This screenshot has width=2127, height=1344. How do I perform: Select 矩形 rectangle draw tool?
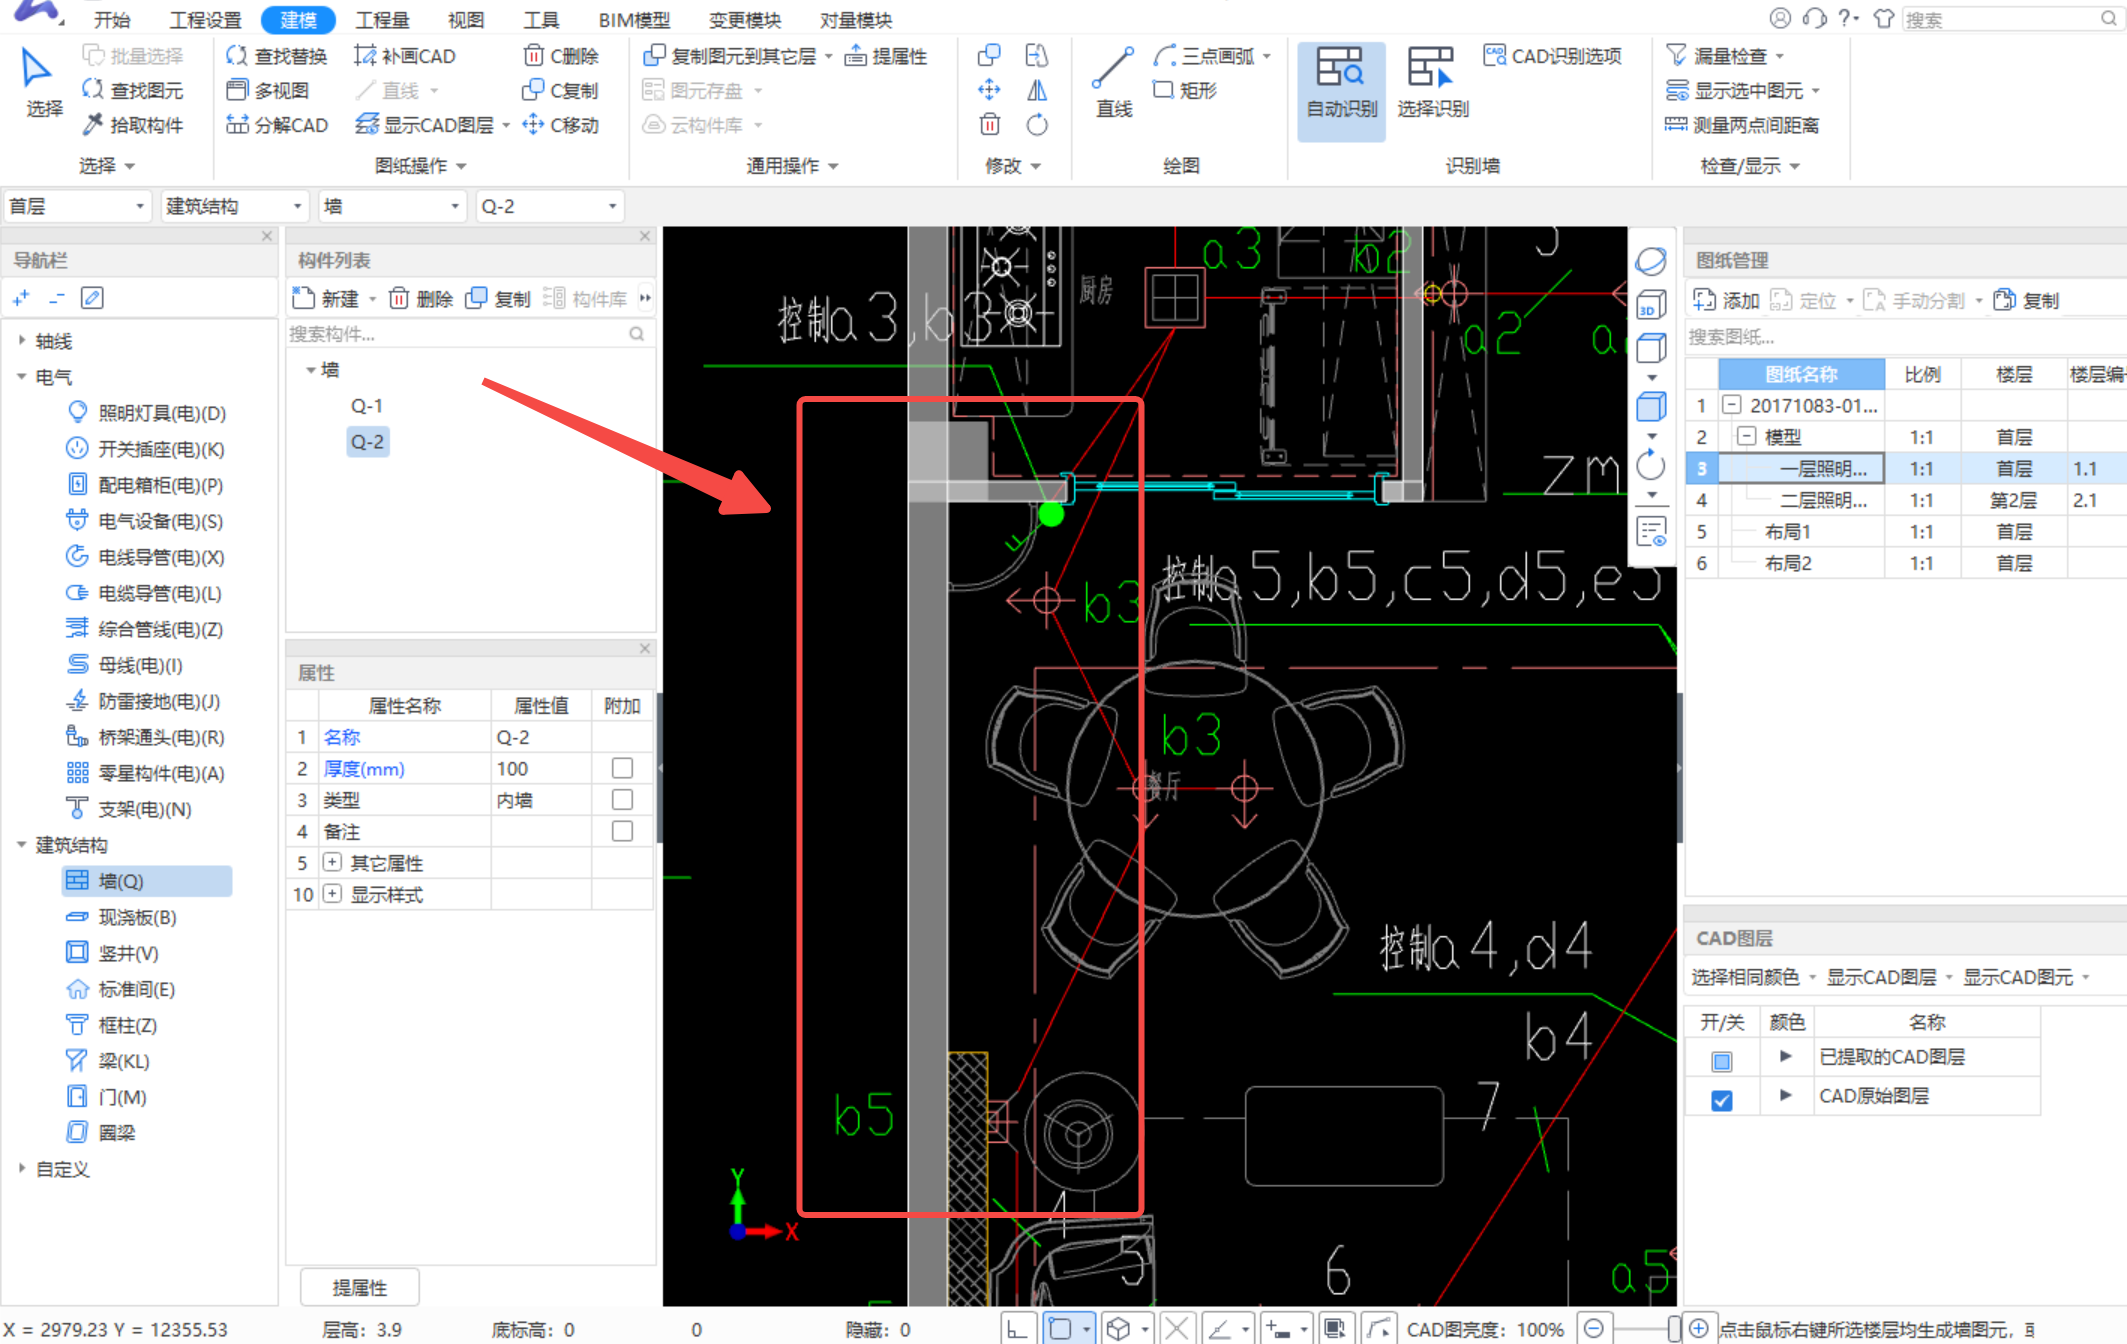click(1186, 90)
